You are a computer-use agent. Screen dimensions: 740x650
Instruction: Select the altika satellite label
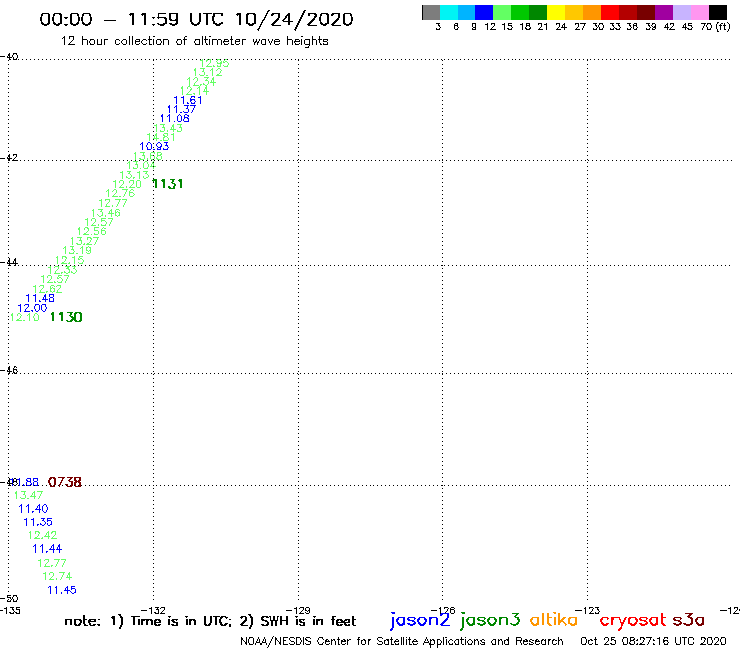[554, 620]
